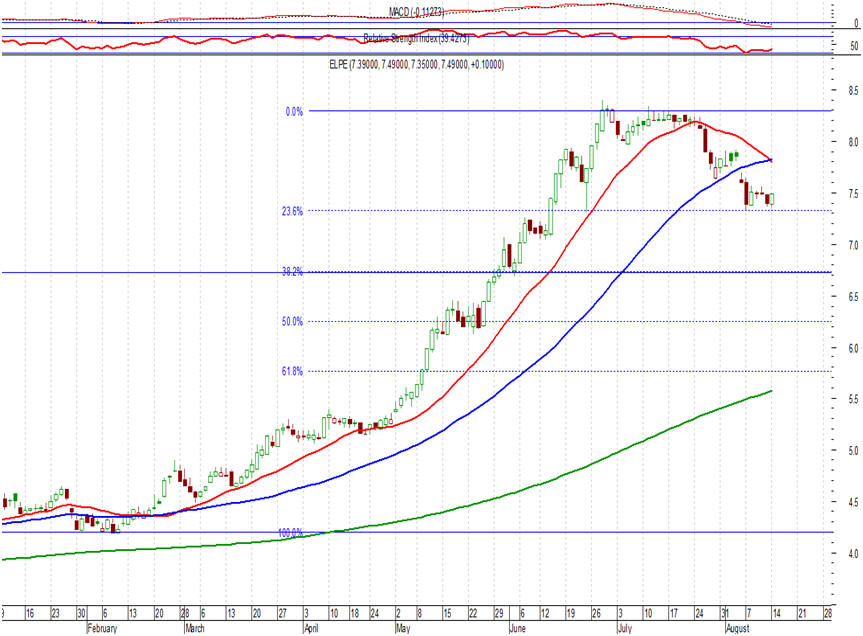
Task: Click the date tick 14 in August
Action: pyautogui.click(x=776, y=613)
